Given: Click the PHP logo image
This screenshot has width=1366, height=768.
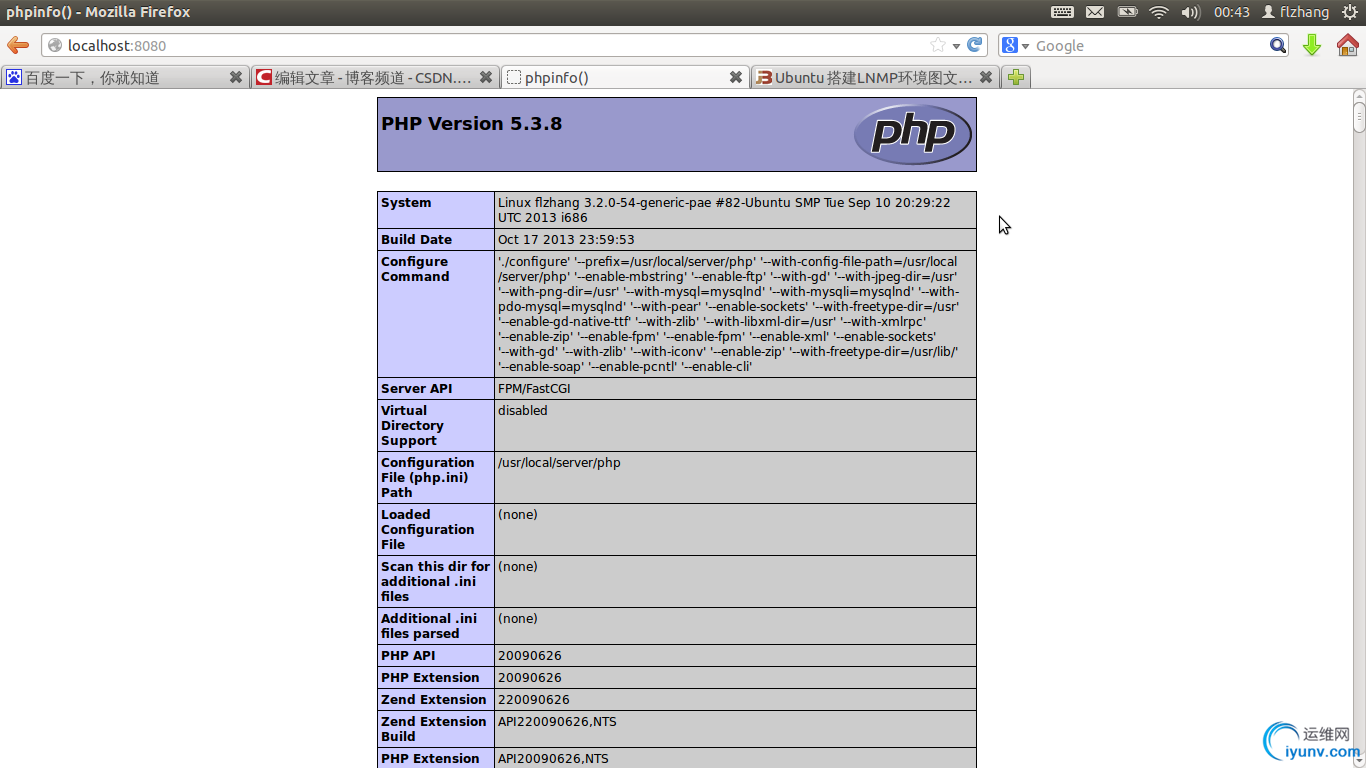Looking at the screenshot, I should click(912, 134).
